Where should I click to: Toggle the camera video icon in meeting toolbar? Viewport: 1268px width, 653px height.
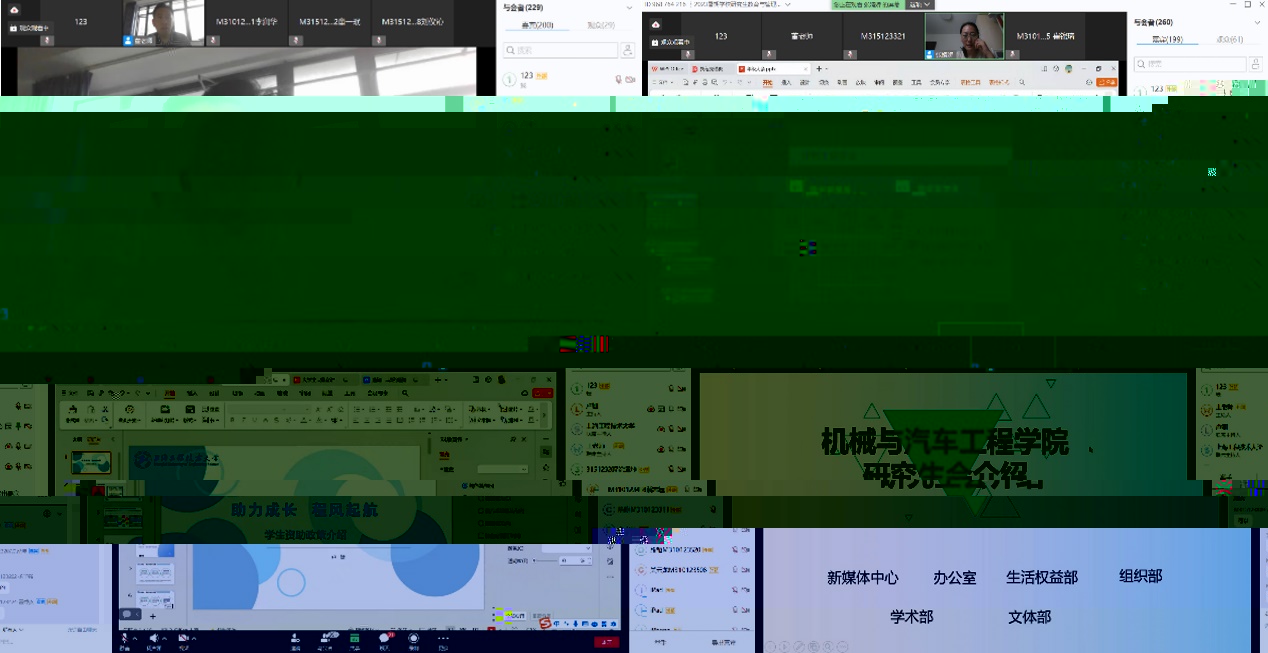(183, 638)
